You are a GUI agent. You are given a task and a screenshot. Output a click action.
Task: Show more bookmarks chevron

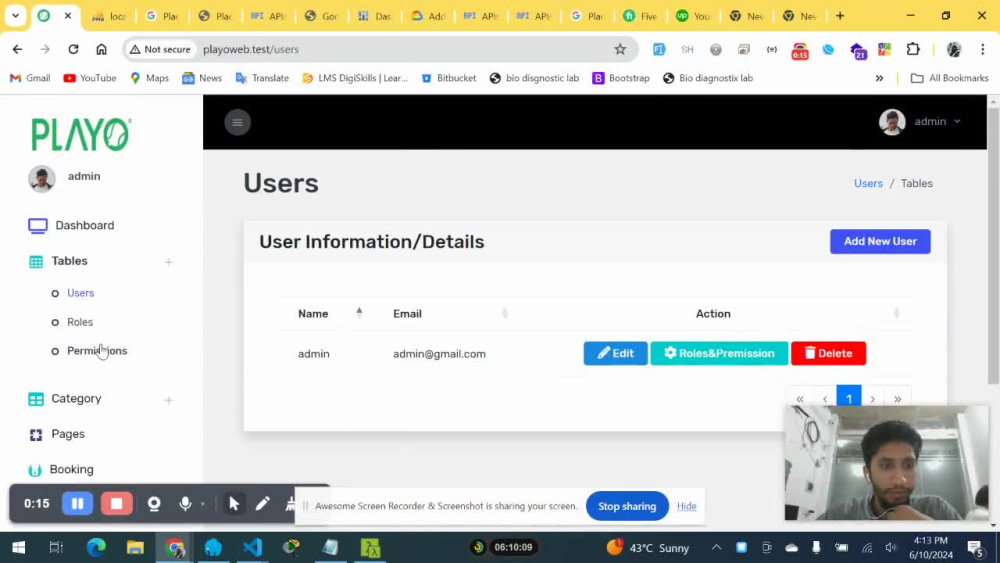pyautogui.click(x=879, y=78)
